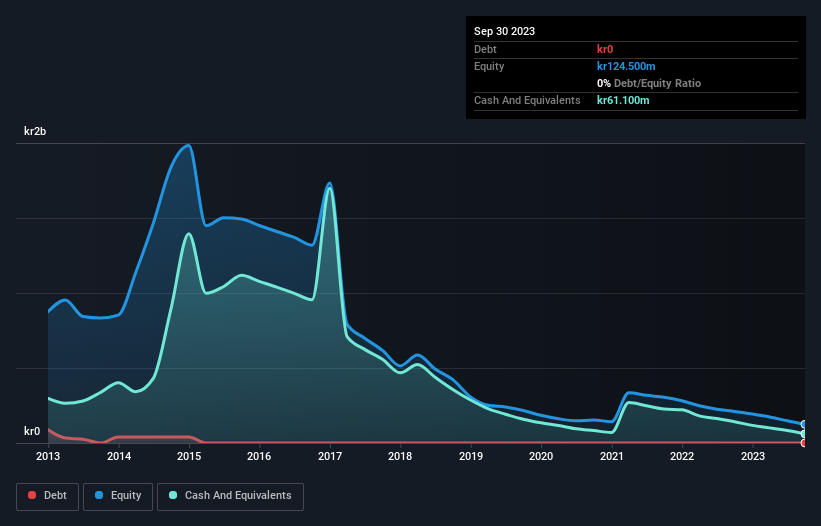The width and height of the screenshot is (821, 526).
Task: Click the red Debt endpoint marker
Action: tap(804, 443)
